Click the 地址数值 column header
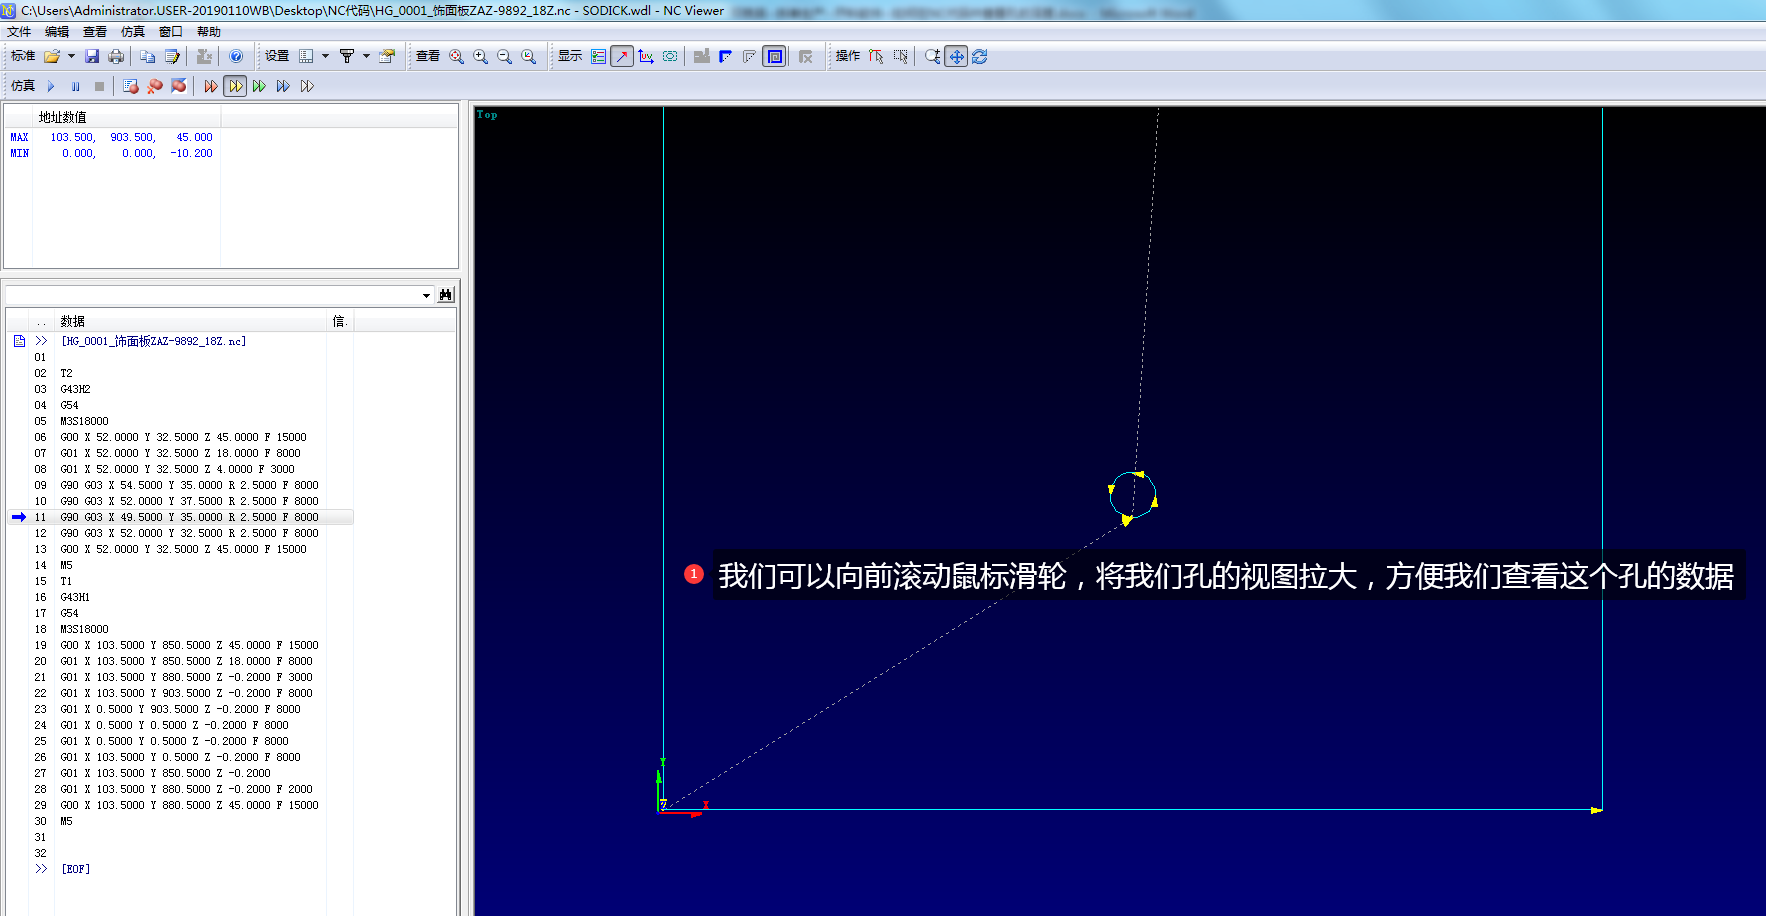The image size is (1766, 916). point(125,117)
